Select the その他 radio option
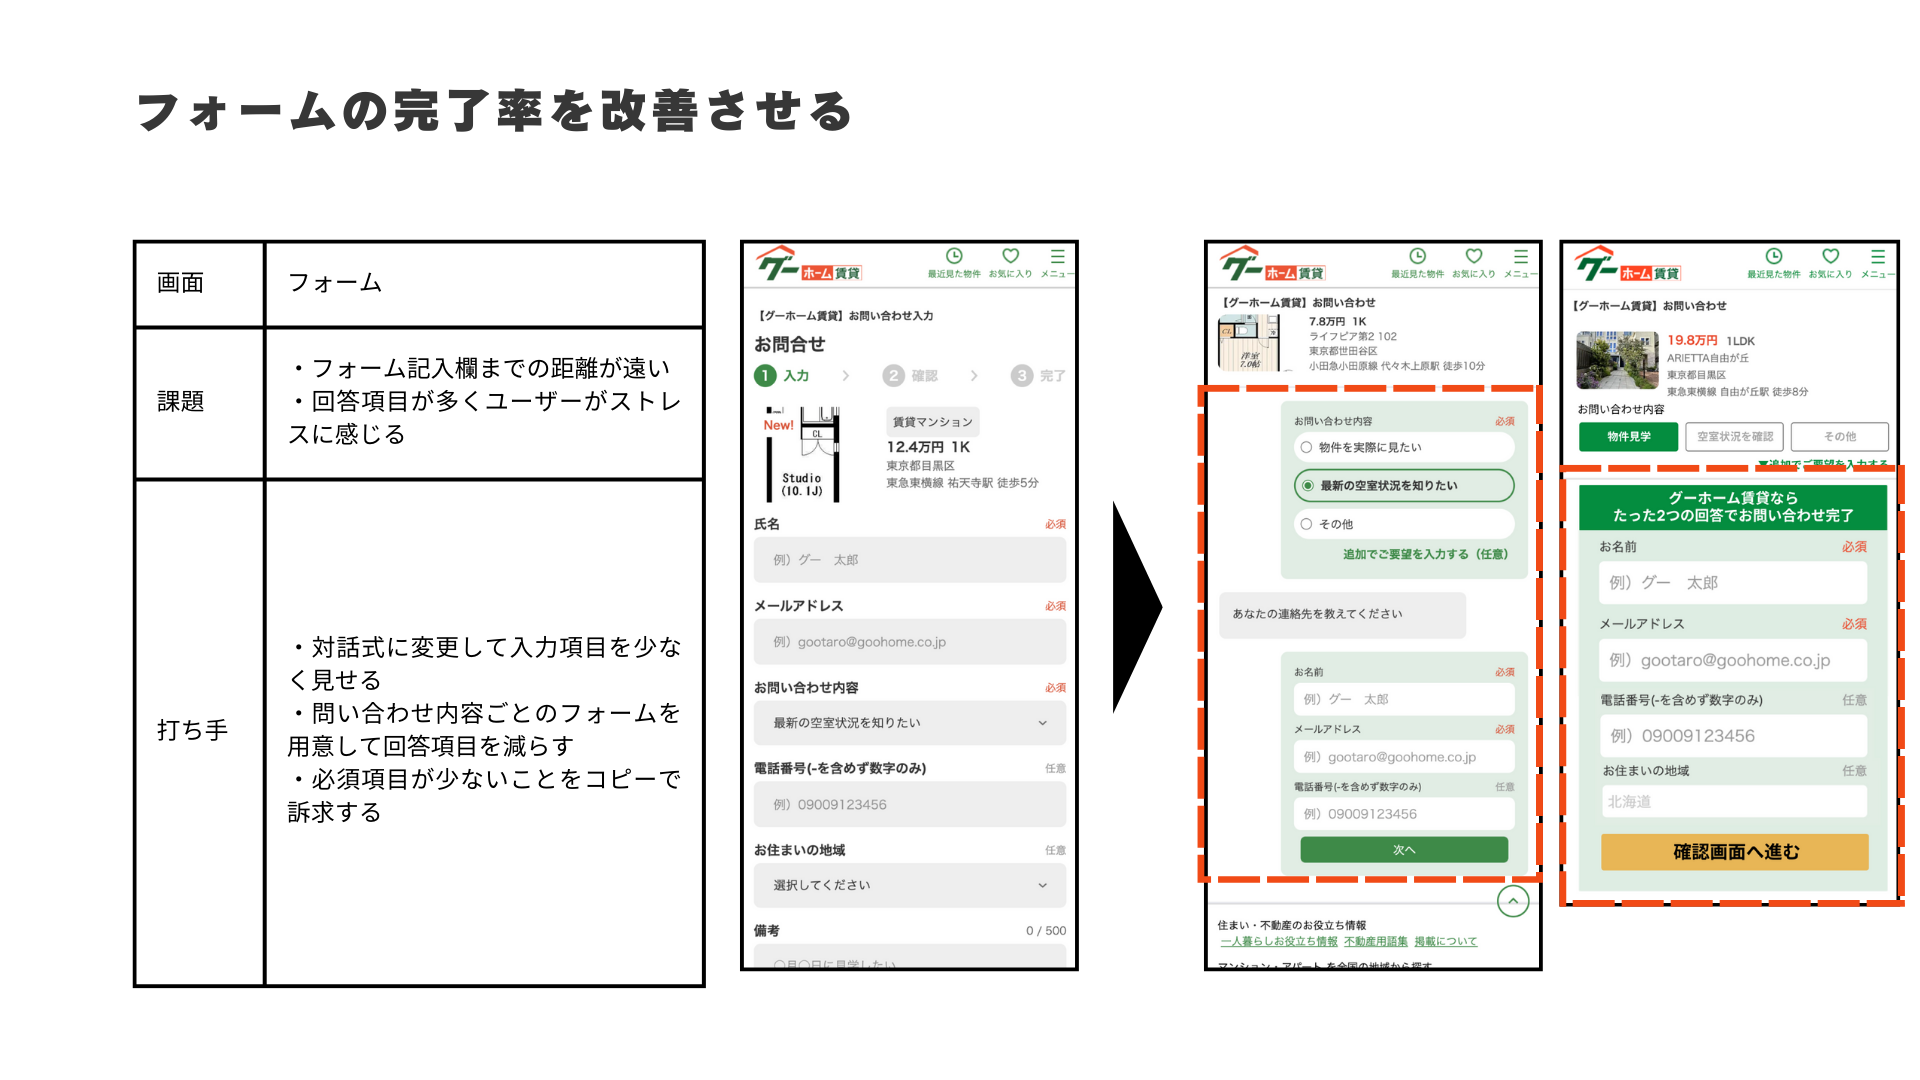 coord(1306,524)
